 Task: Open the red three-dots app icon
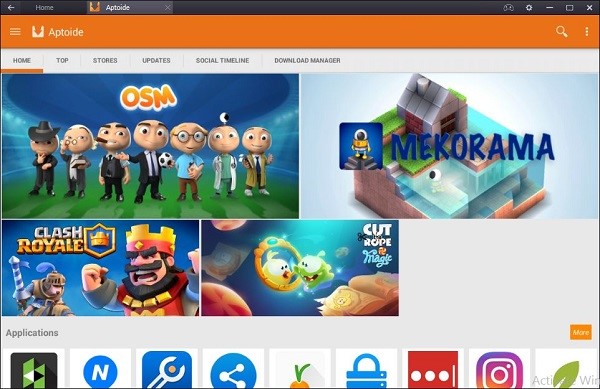pyautogui.click(x=433, y=370)
